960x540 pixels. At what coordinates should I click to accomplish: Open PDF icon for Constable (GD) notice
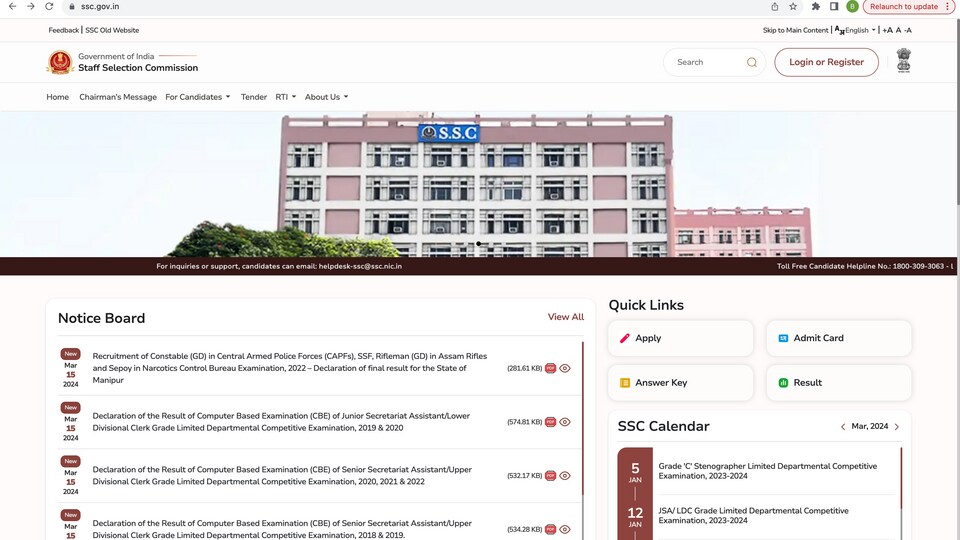coord(550,368)
